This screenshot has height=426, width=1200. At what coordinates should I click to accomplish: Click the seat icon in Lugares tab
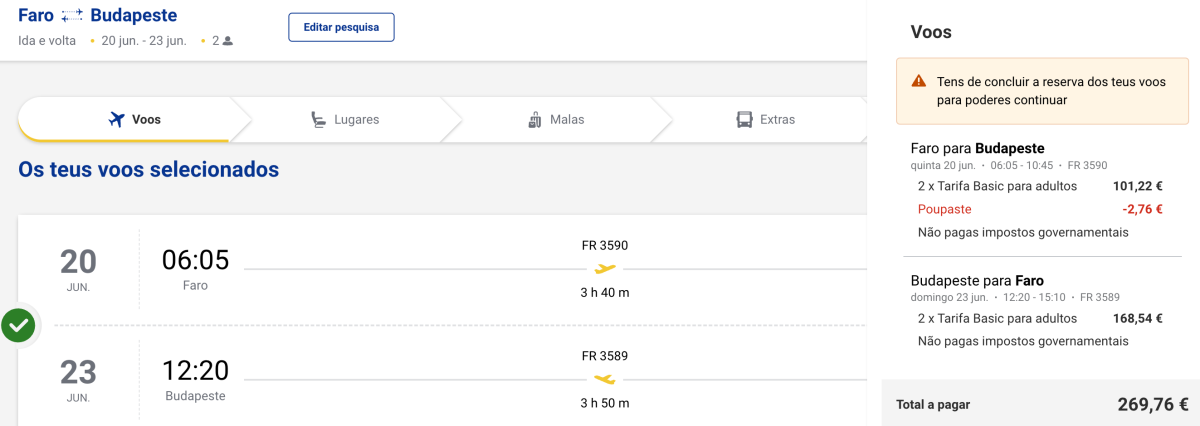pos(318,120)
